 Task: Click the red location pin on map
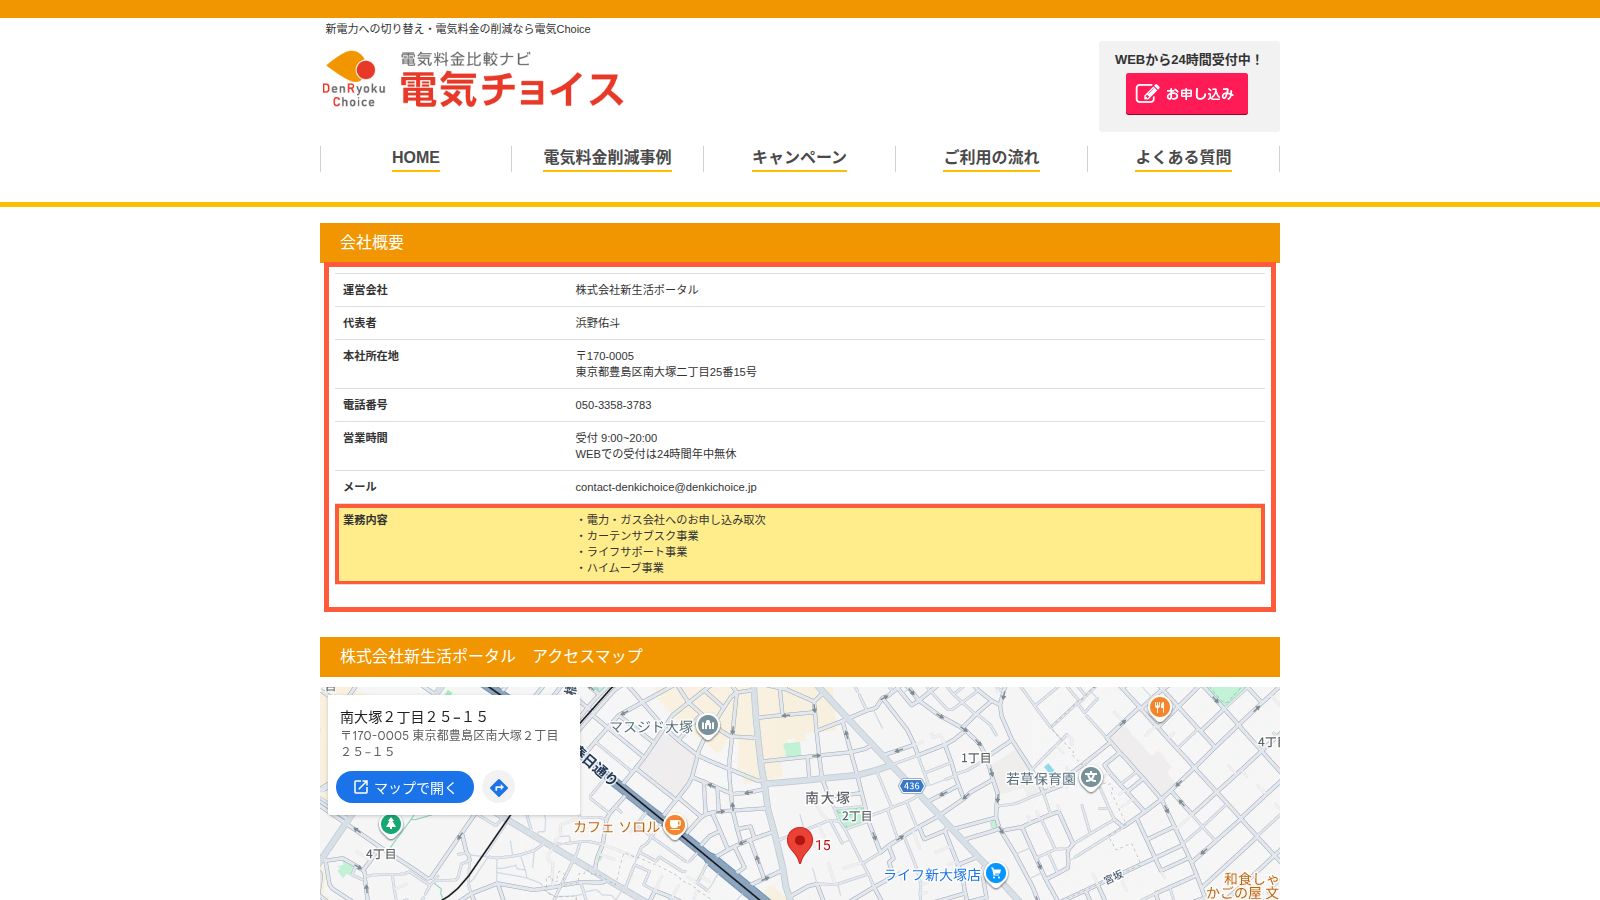pyautogui.click(x=799, y=844)
